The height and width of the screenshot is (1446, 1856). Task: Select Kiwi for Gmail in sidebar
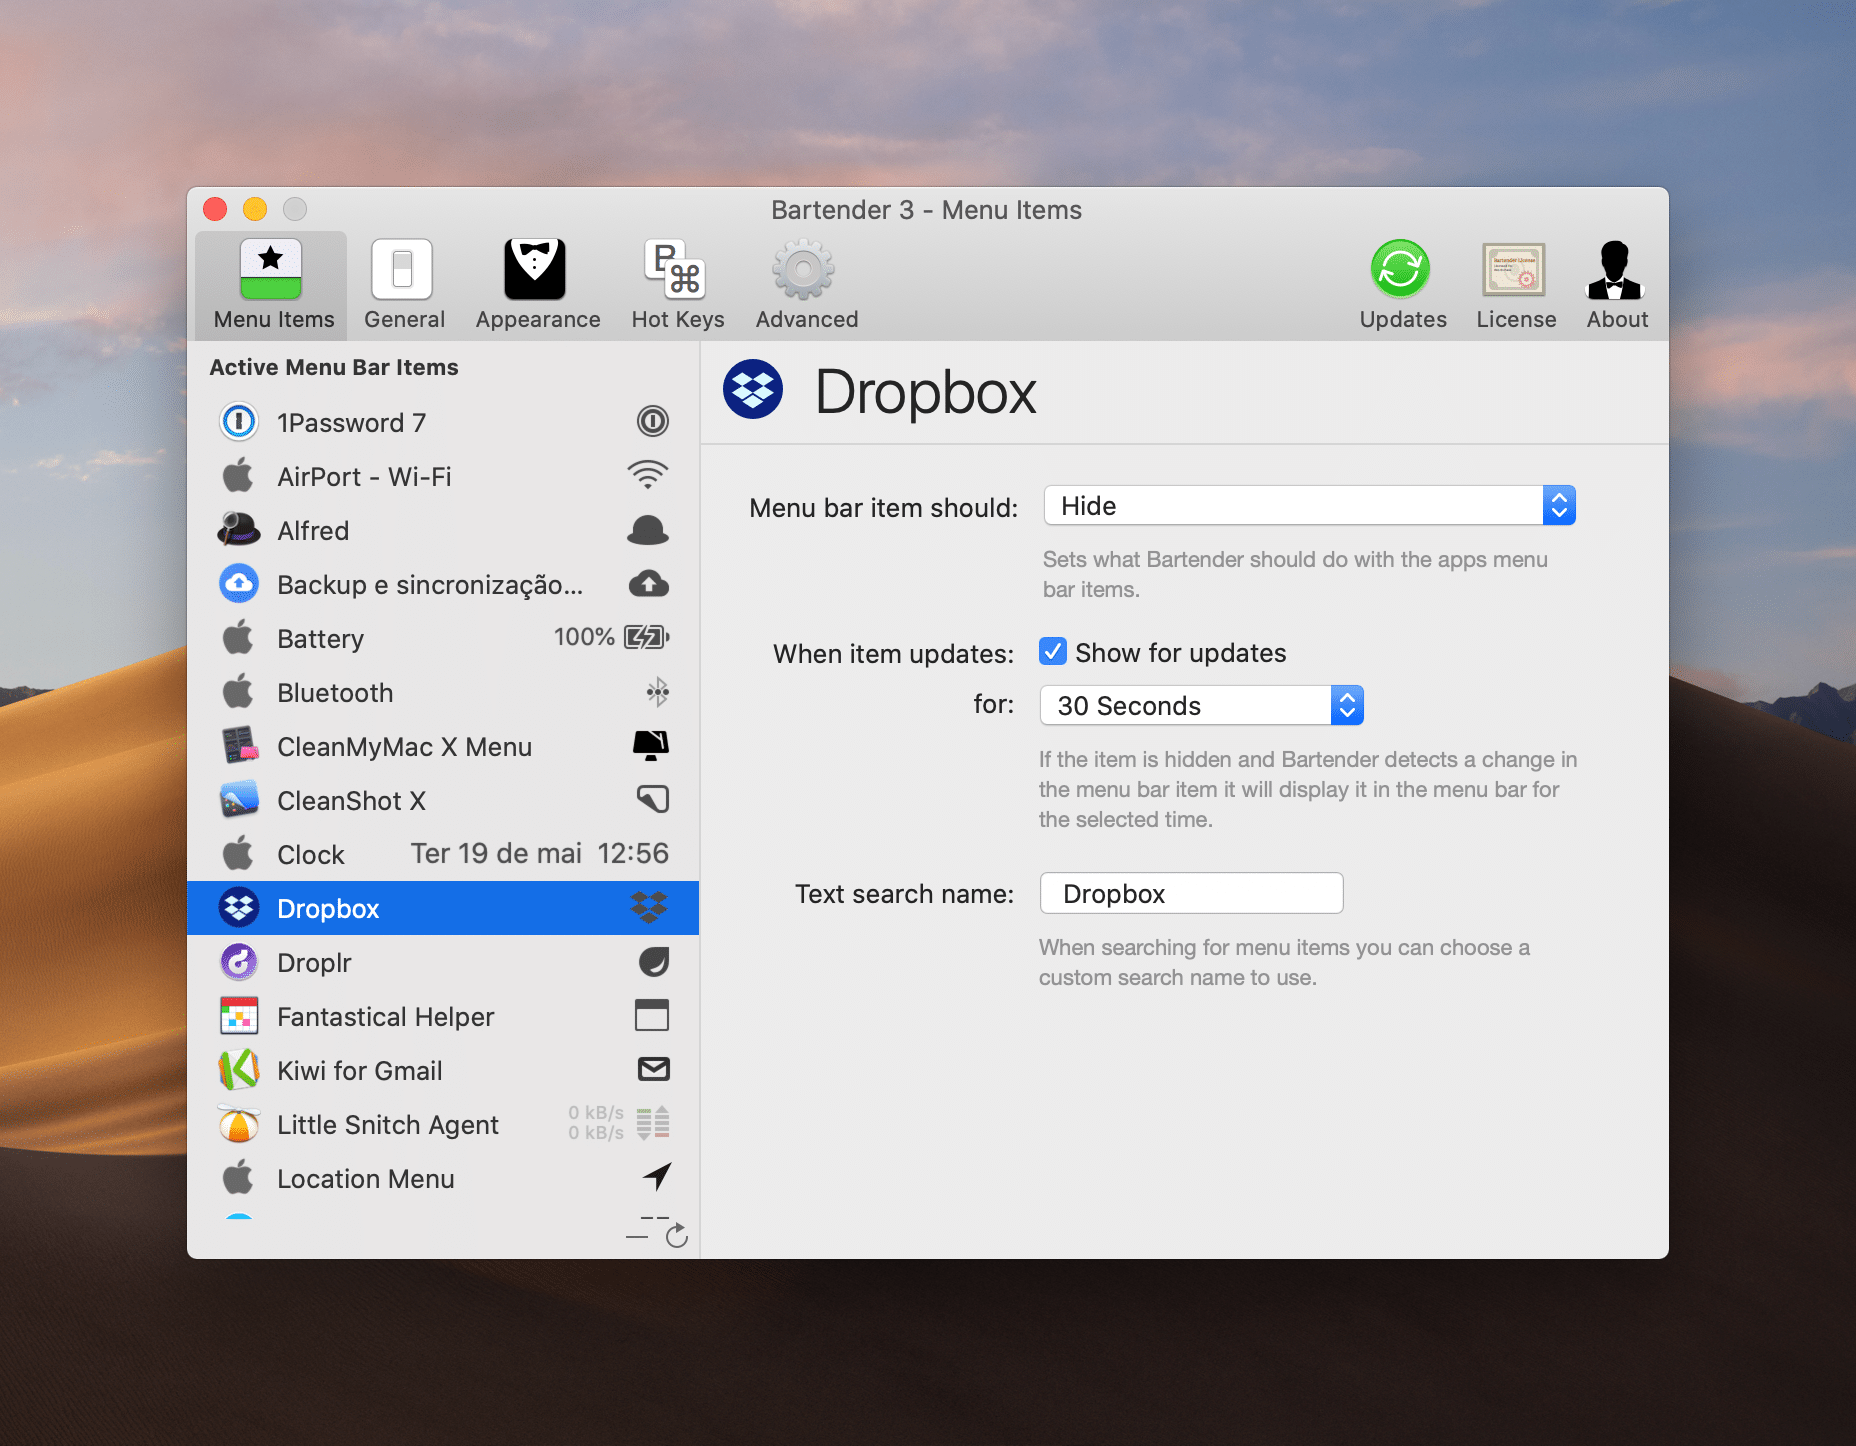pyautogui.click(x=360, y=1070)
